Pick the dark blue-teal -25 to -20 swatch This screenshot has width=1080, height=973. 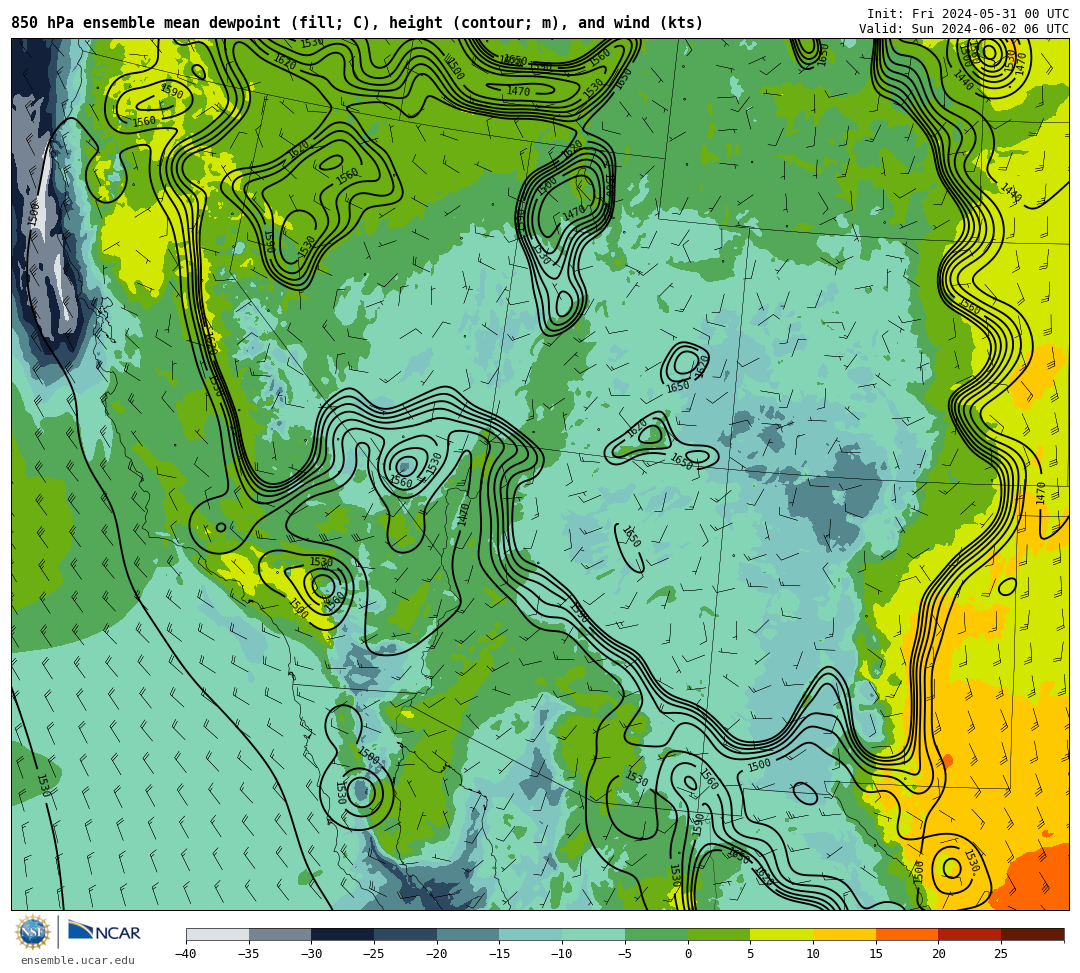pos(406,934)
